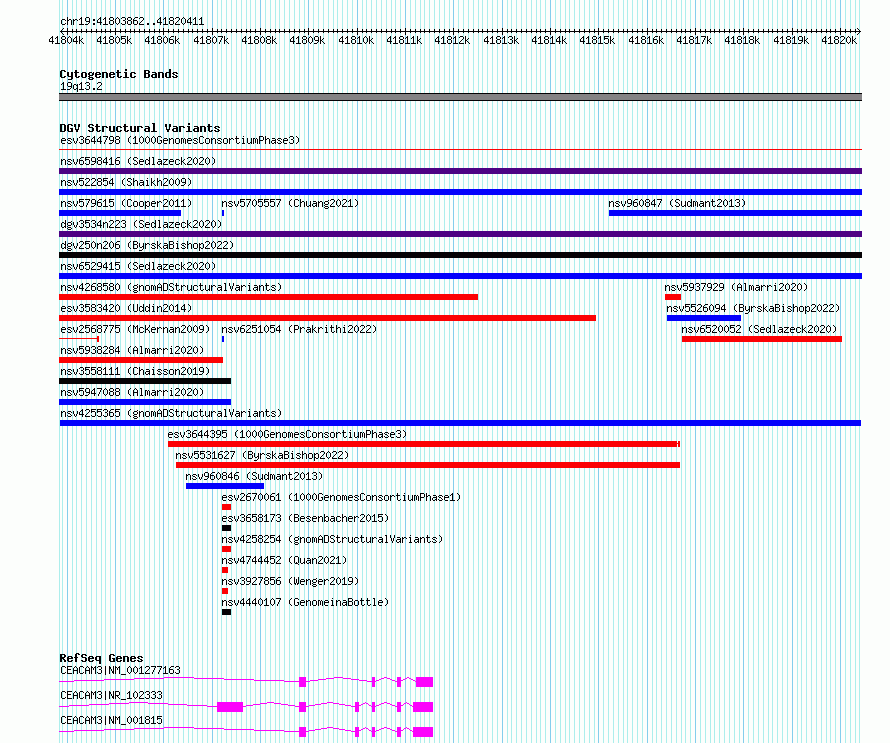Click the nsv4268580 gnomAD red bar
The height and width of the screenshot is (743, 890).
tap(268, 297)
